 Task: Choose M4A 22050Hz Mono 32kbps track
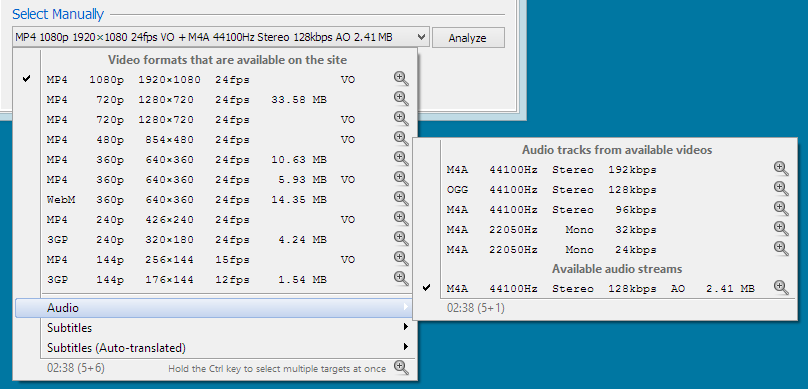pos(605,230)
